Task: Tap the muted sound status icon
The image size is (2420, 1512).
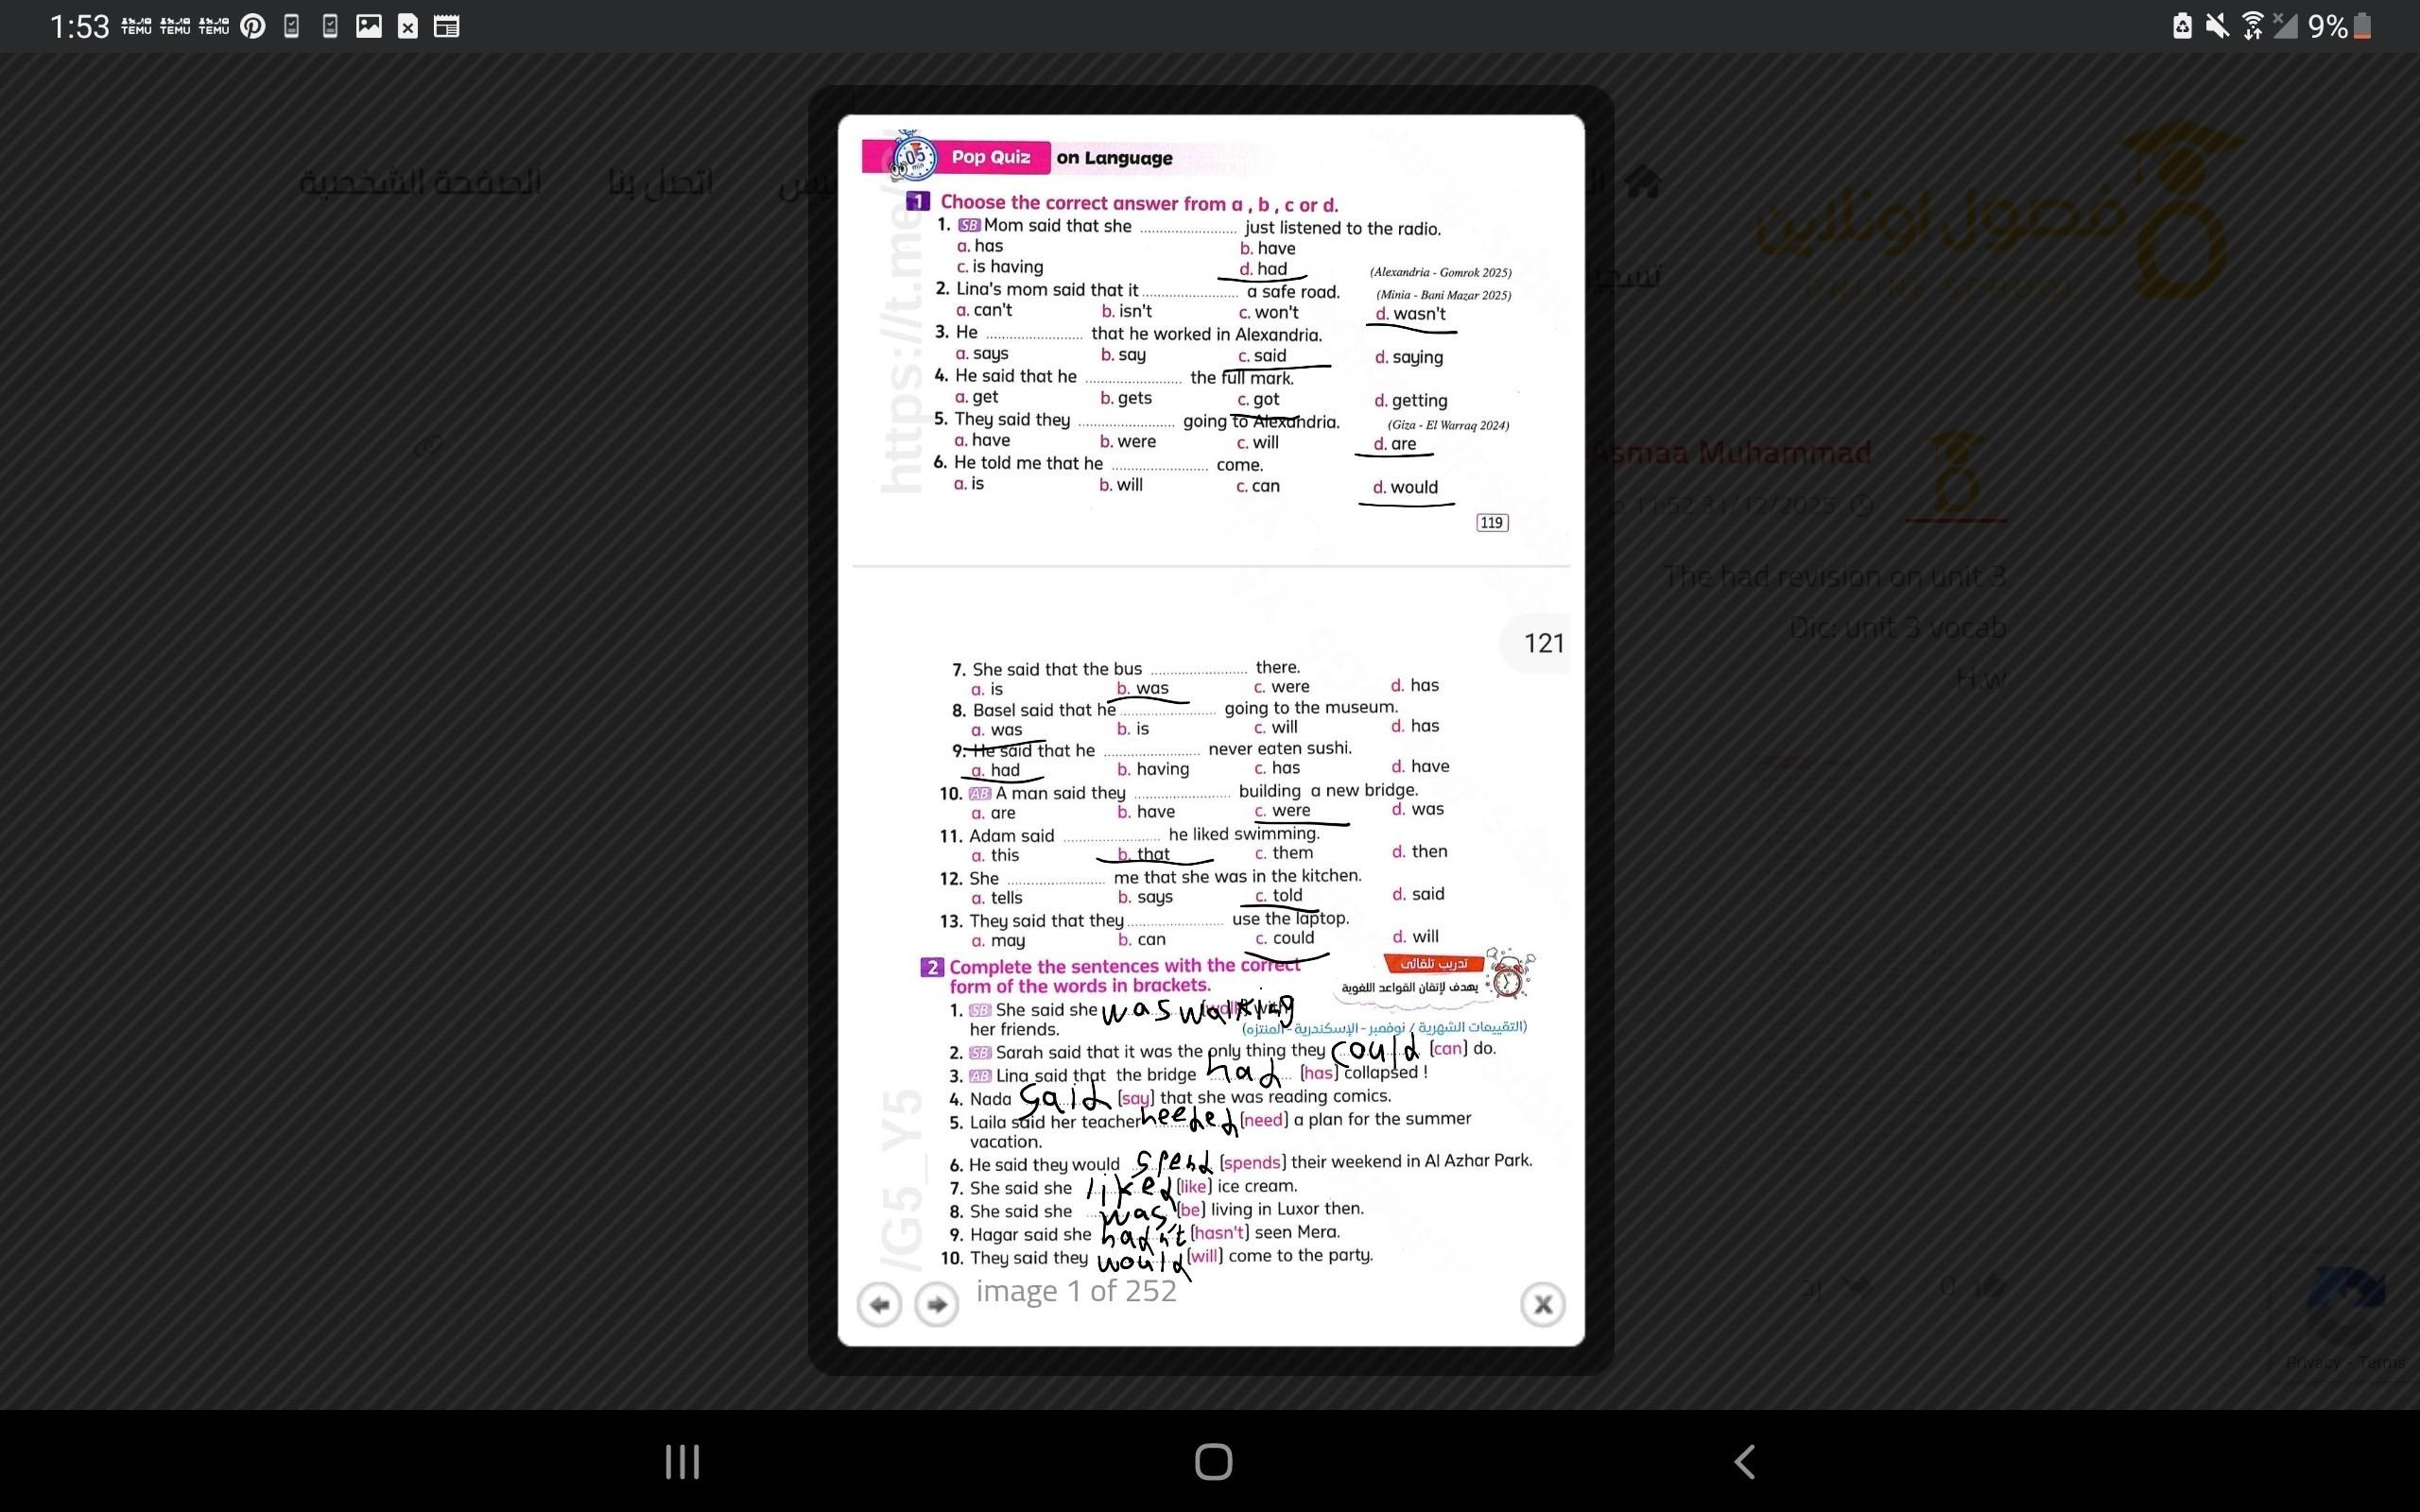Action: pyautogui.click(x=2217, y=26)
